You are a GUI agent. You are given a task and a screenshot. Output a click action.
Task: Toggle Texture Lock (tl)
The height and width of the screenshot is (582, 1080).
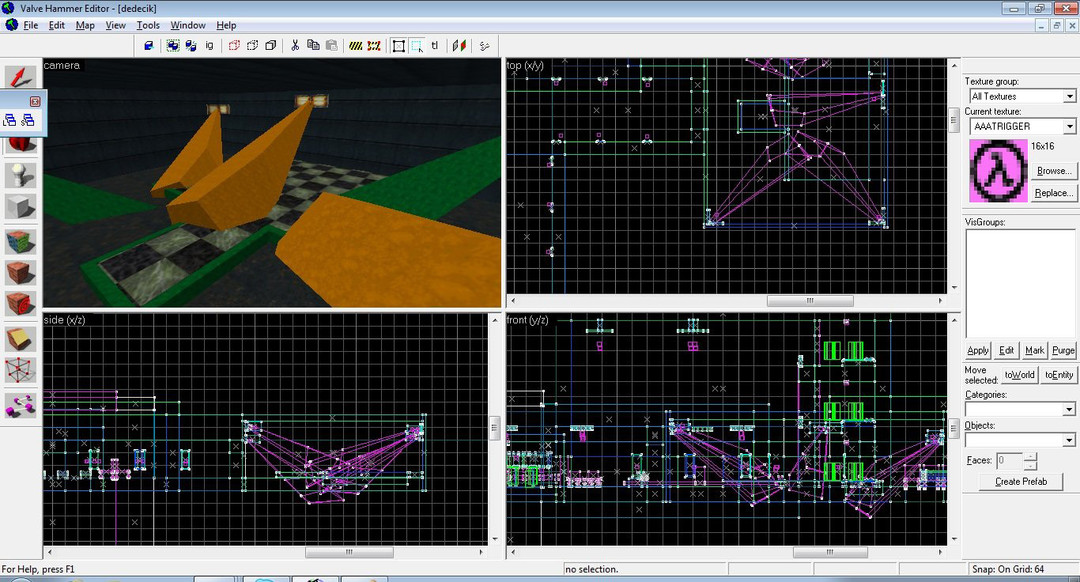435,45
